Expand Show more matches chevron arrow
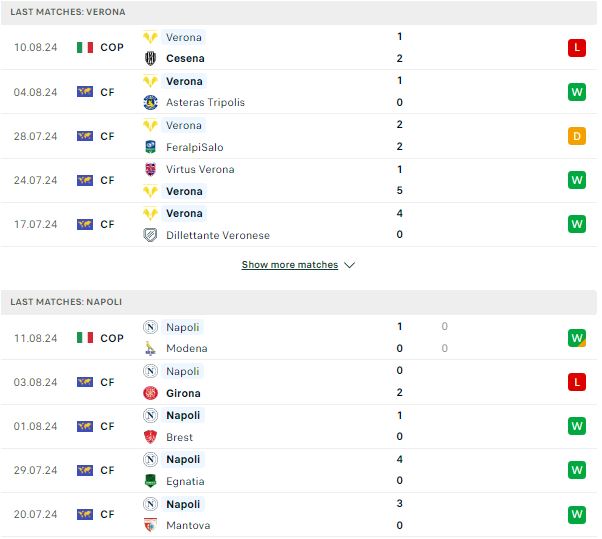This screenshot has width=602, height=539. point(349,265)
